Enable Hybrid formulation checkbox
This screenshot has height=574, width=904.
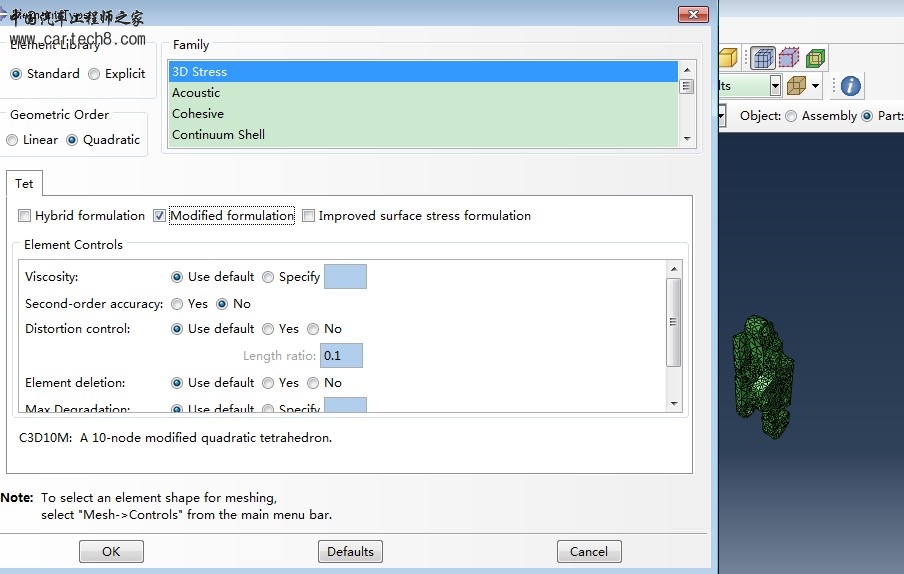click(x=24, y=216)
